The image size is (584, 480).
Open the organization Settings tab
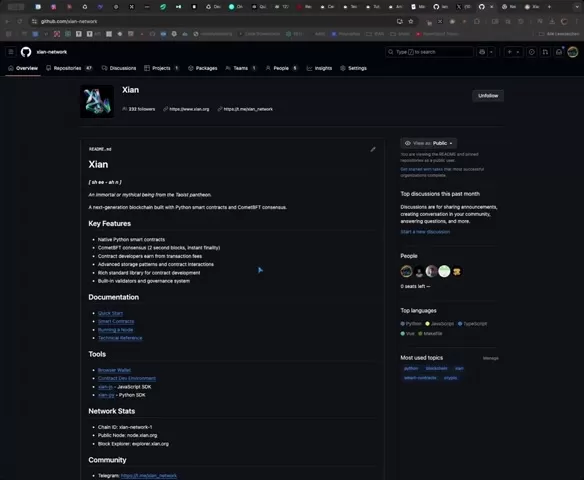[353, 68]
